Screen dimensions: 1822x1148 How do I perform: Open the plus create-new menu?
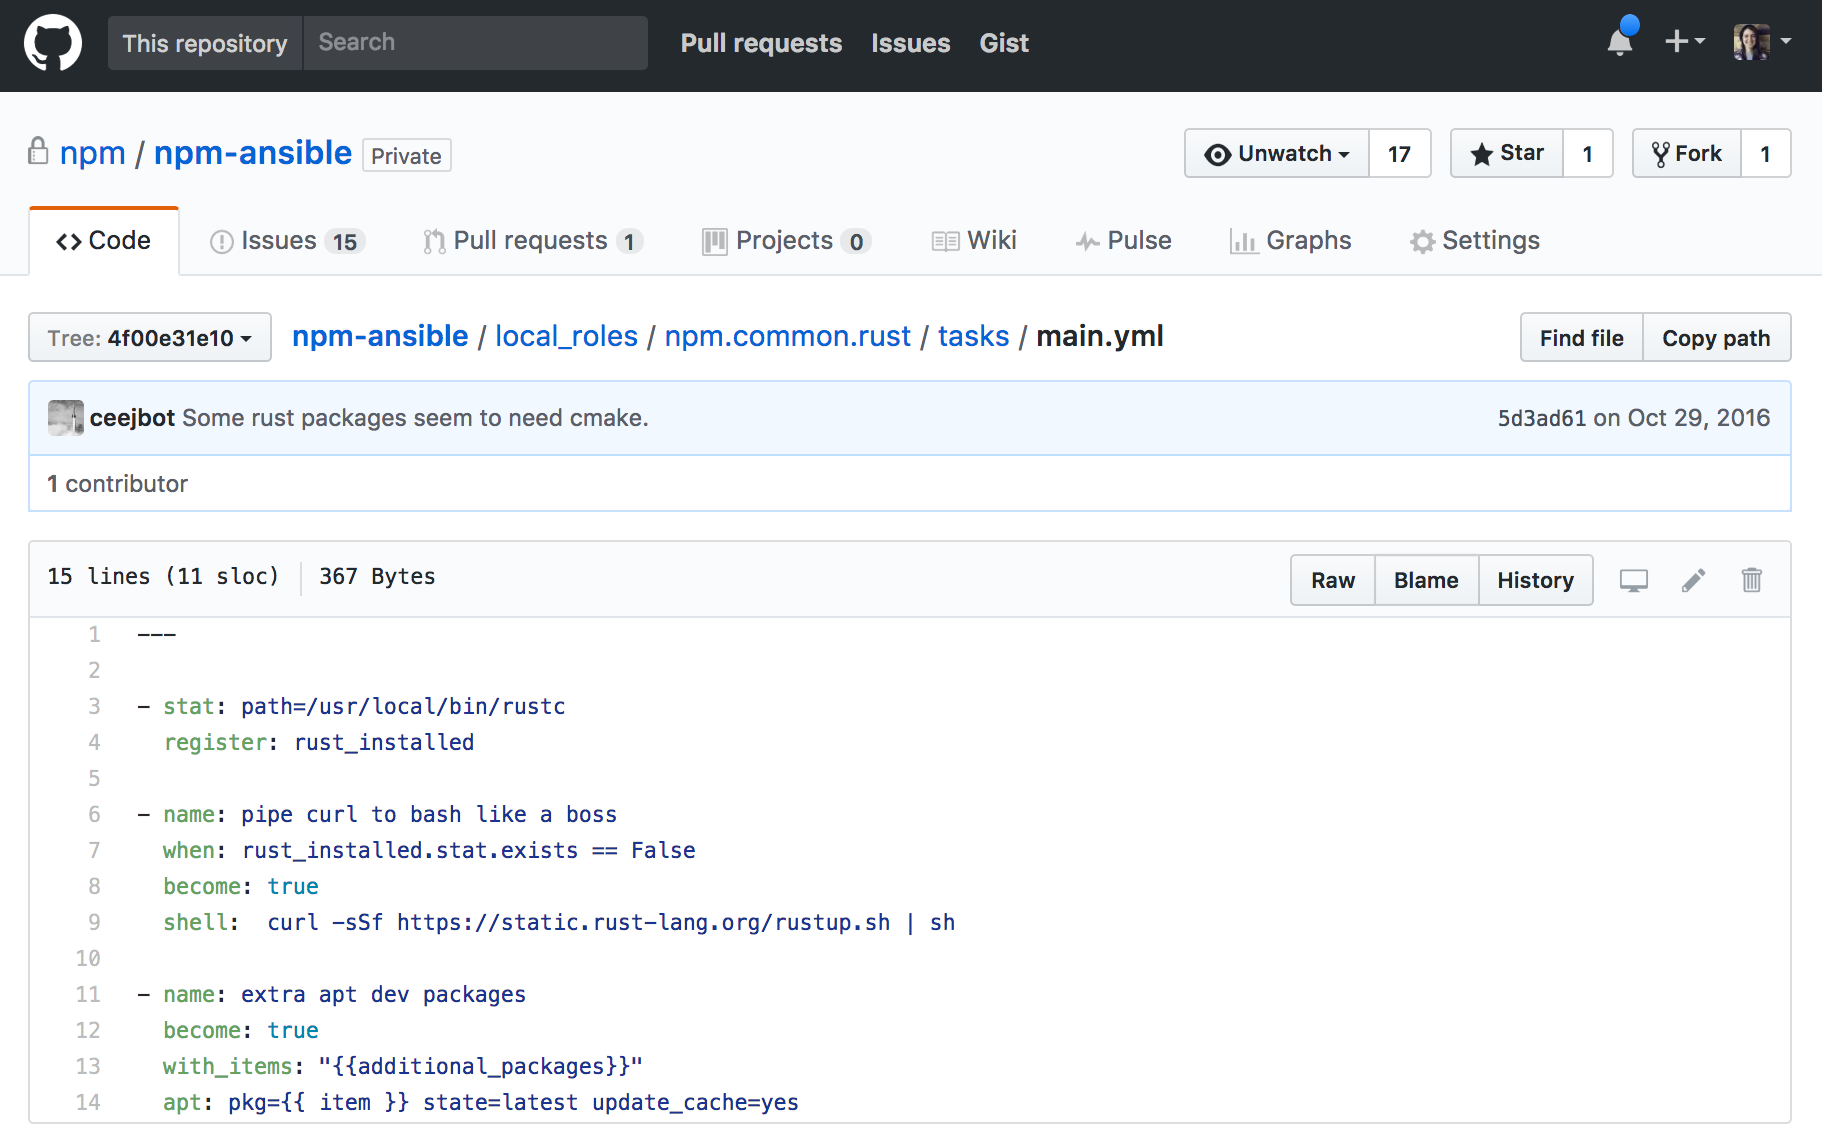[1684, 41]
